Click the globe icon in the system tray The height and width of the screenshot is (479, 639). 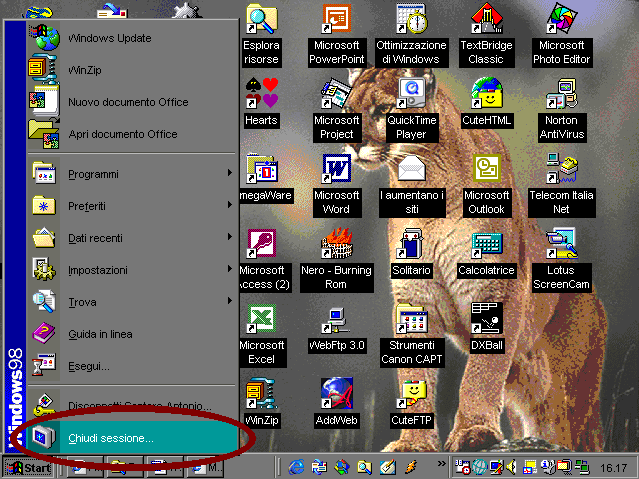pyautogui.click(x=480, y=467)
